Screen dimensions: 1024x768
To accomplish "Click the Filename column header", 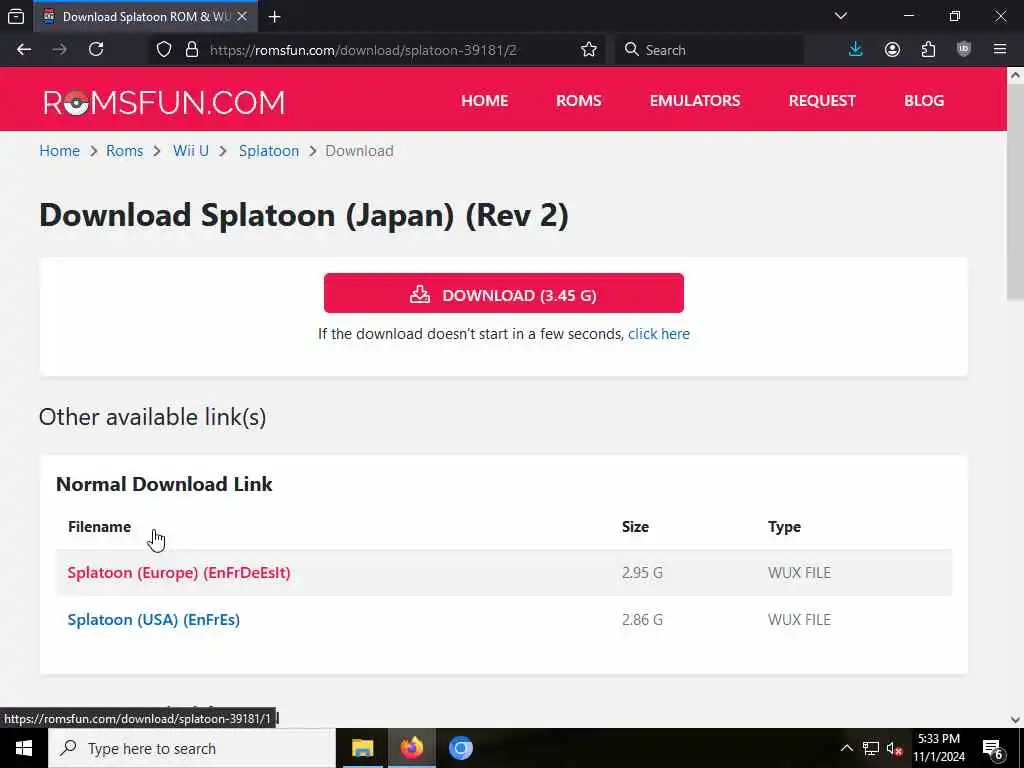I will [99, 526].
